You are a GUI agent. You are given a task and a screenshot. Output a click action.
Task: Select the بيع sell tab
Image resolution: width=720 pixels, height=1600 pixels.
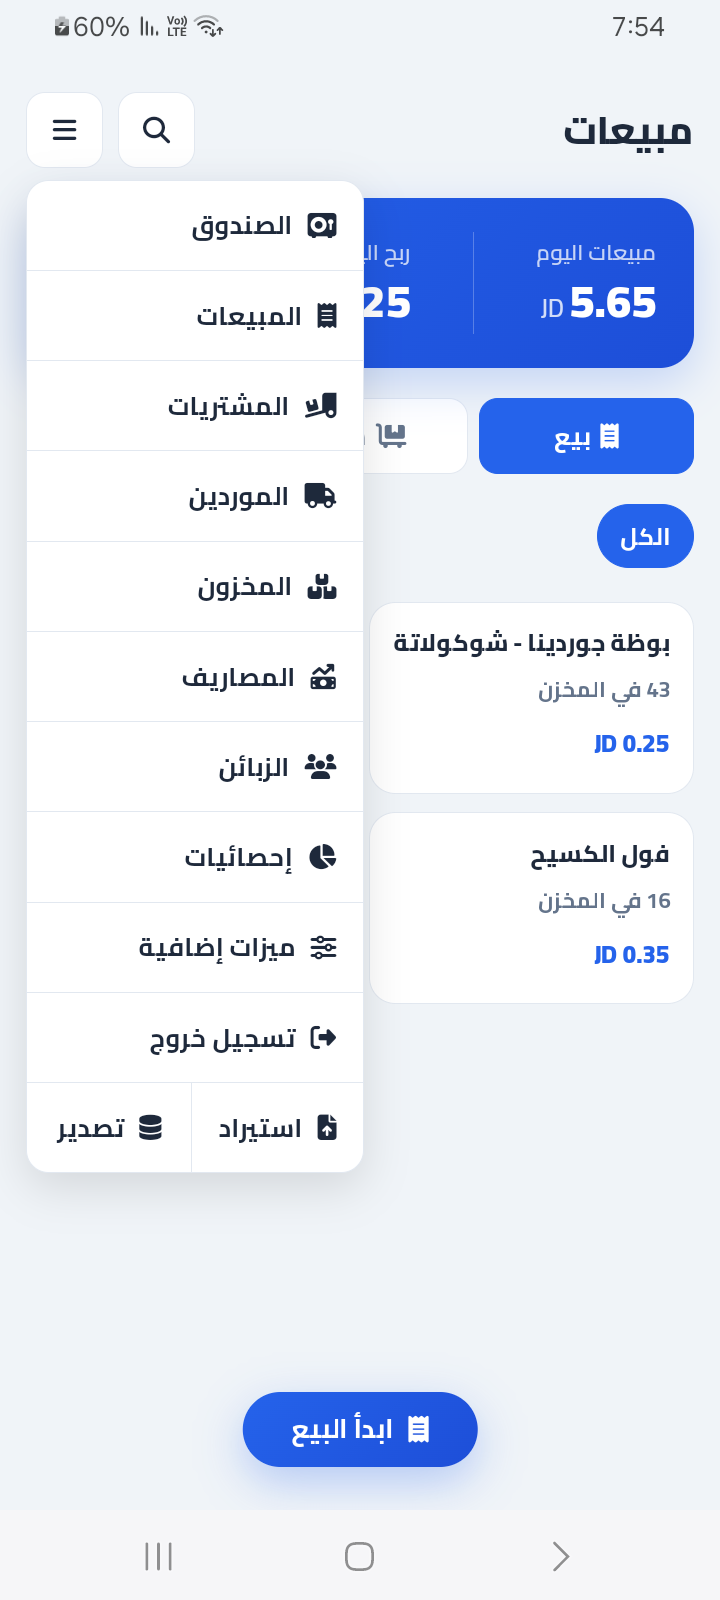tap(586, 436)
